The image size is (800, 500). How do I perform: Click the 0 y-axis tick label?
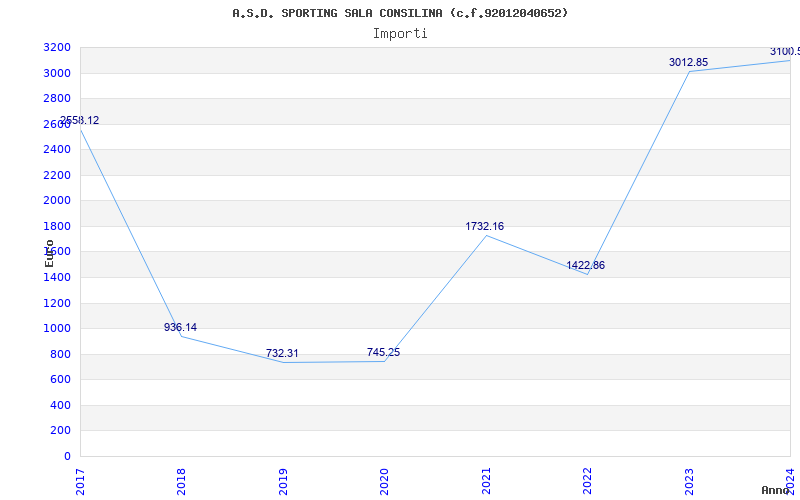[68, 457]
